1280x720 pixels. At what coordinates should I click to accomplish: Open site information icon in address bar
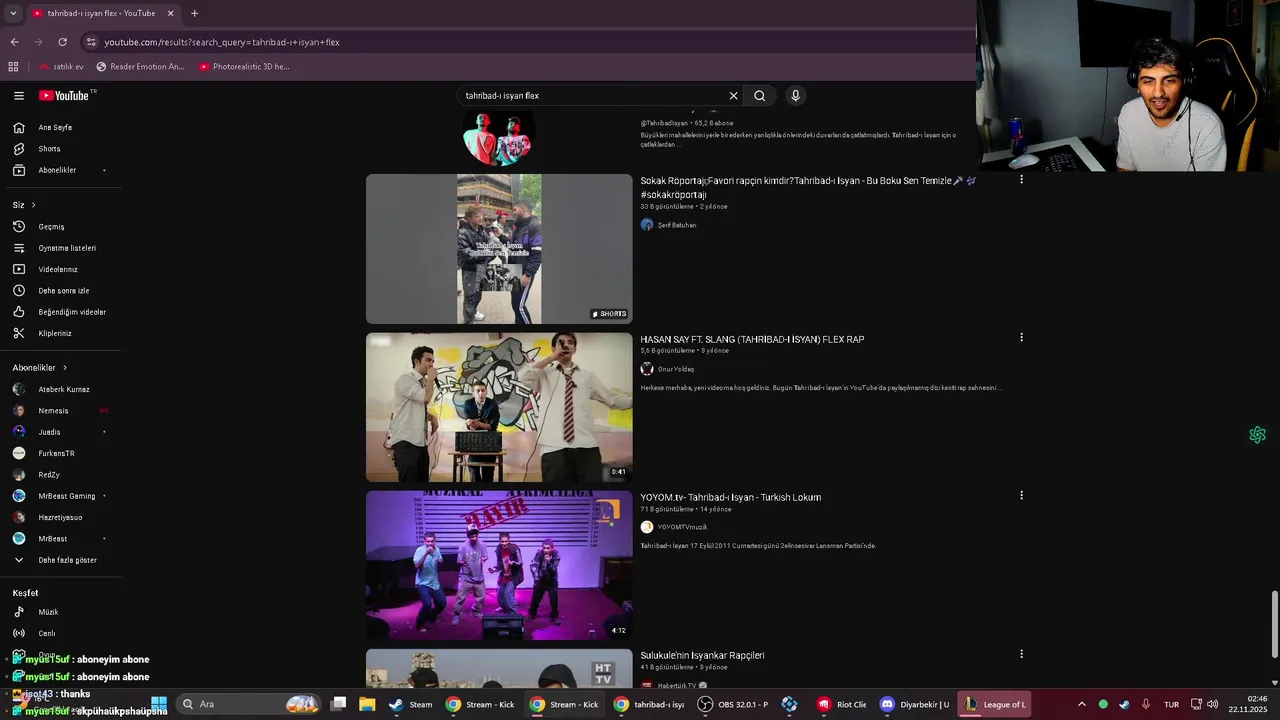point(91,42)
